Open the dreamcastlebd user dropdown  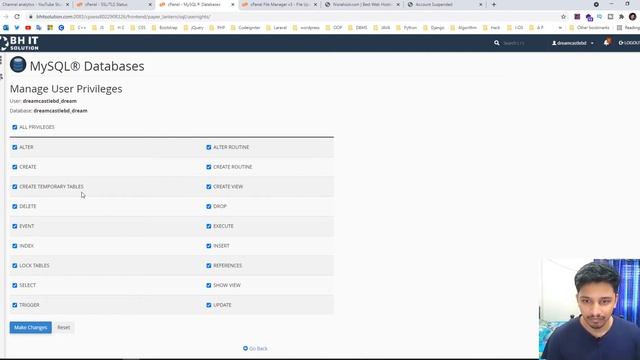coord(573,43)
